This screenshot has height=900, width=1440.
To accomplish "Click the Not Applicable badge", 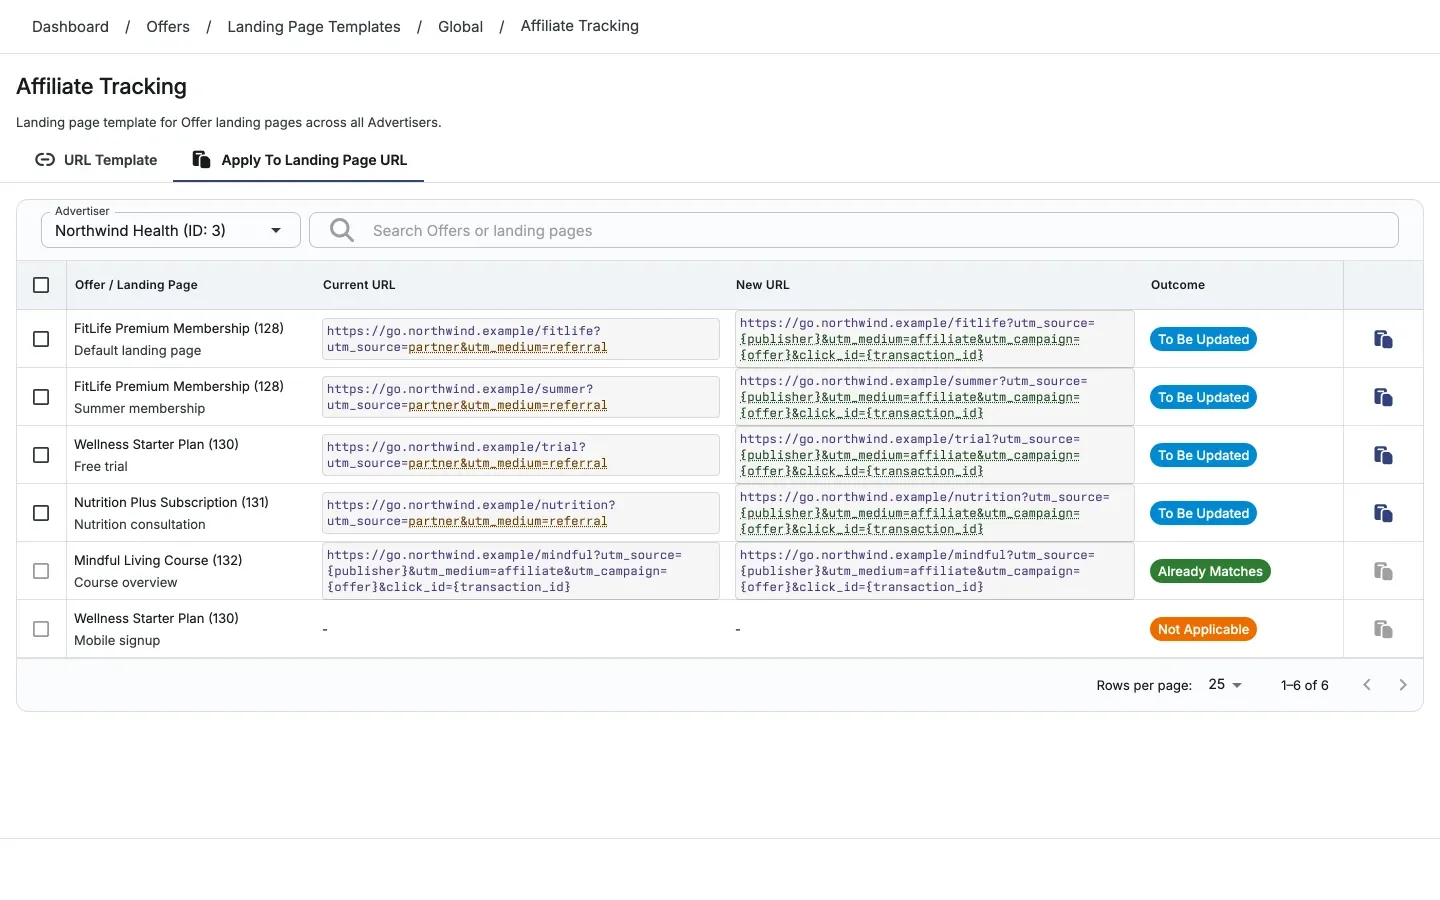I will pyautogui.click(x=1203, y=629).
